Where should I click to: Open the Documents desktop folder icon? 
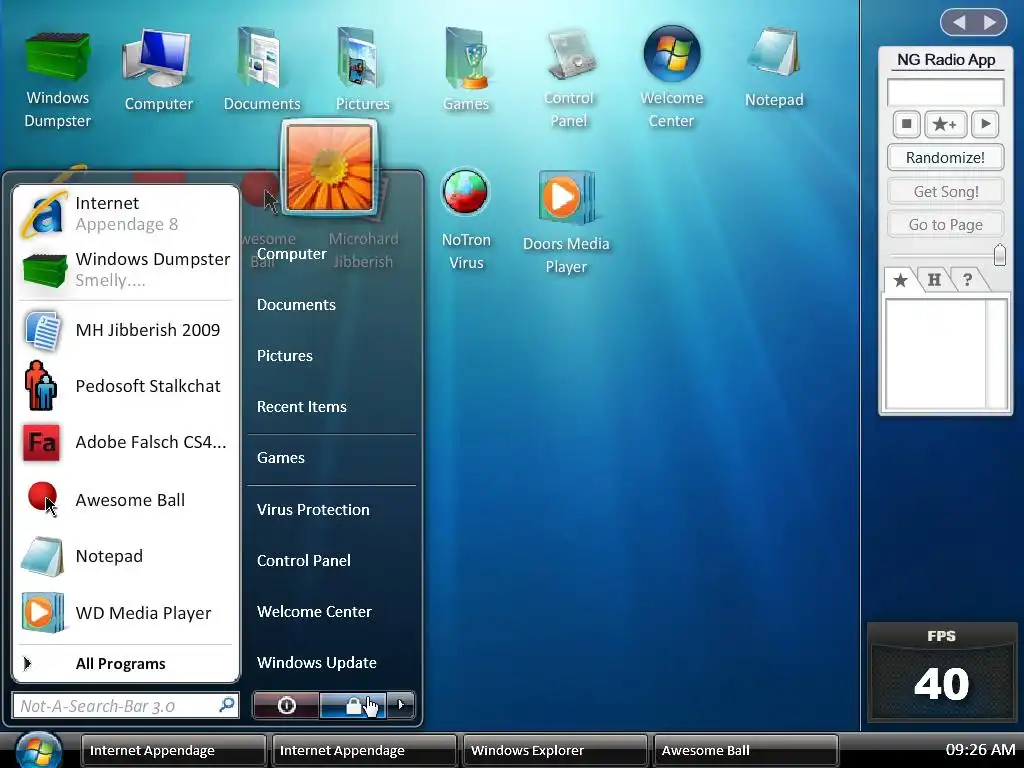261,70
